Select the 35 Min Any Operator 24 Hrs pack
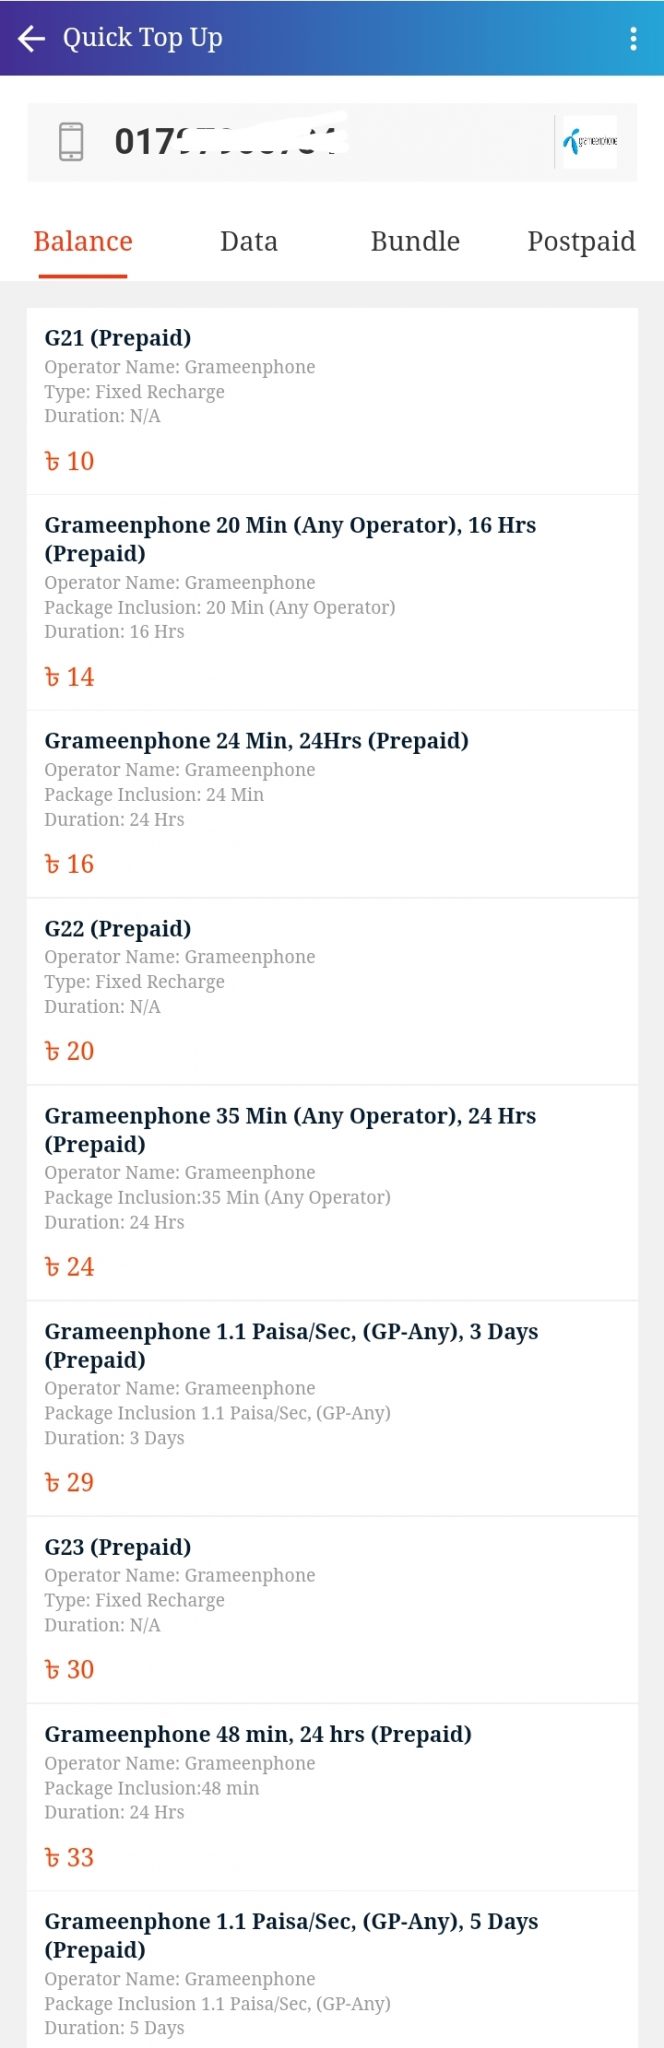Viewport: 664px width, 2048px height. click(332, 1193)
